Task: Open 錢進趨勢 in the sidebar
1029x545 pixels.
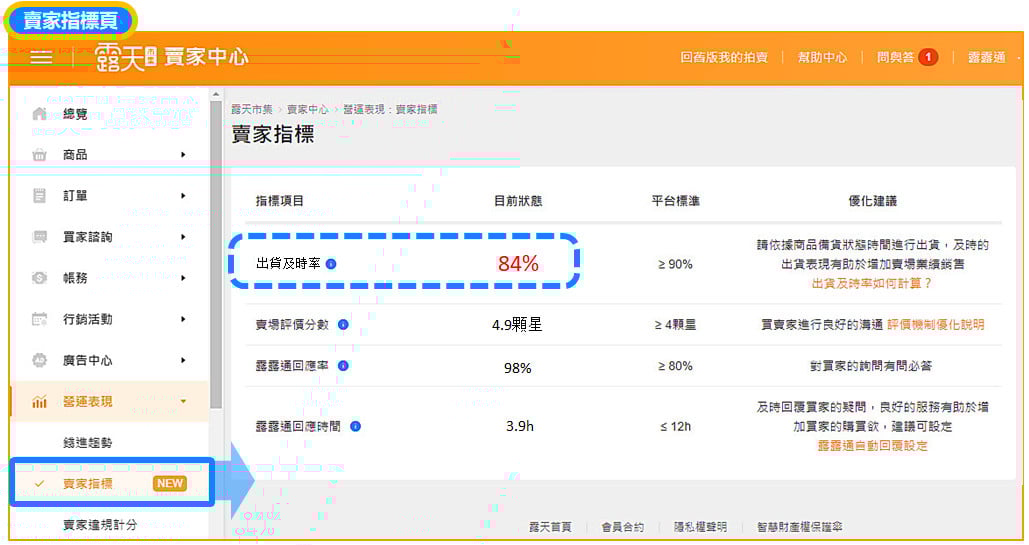Action: 88,443
